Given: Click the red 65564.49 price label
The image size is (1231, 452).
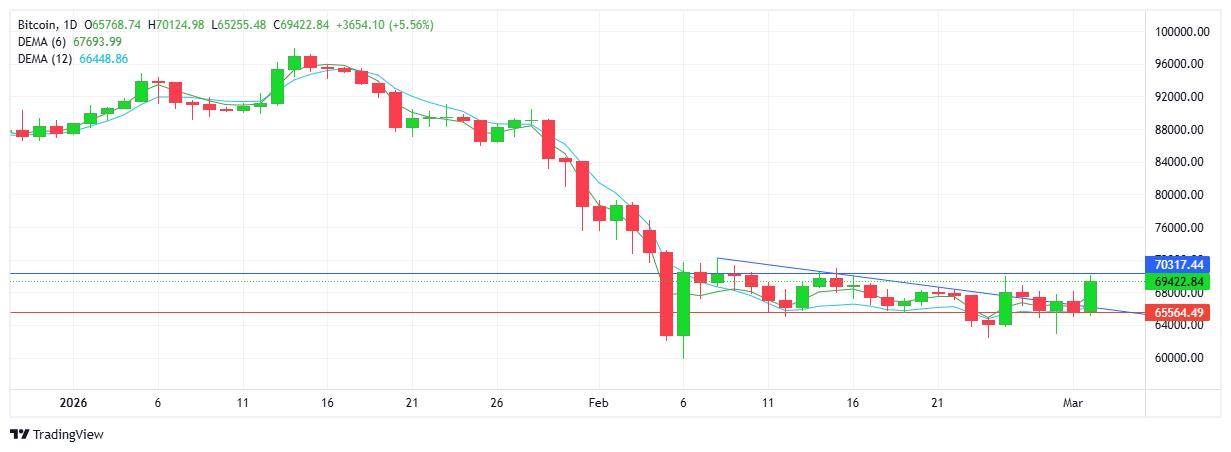Looking at the screenshot, I should [x=1176, y=313].
